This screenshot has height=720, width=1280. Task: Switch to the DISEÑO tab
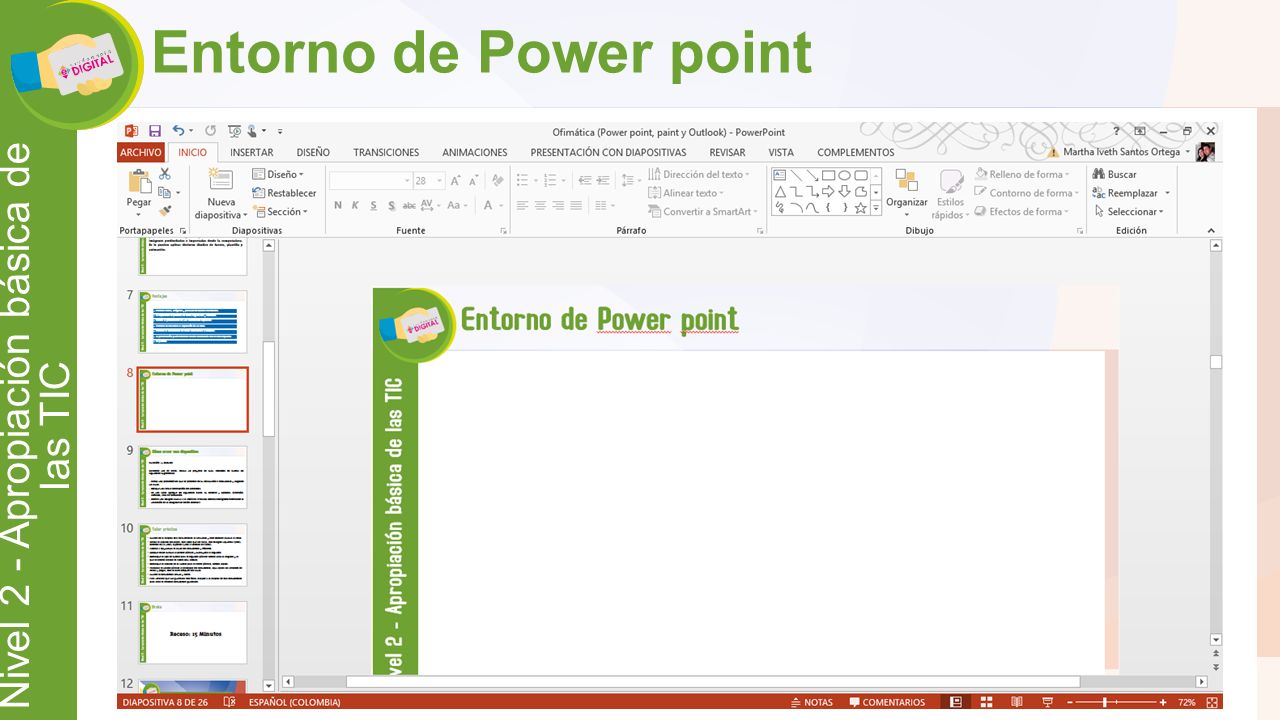click(x=313, y=152)
